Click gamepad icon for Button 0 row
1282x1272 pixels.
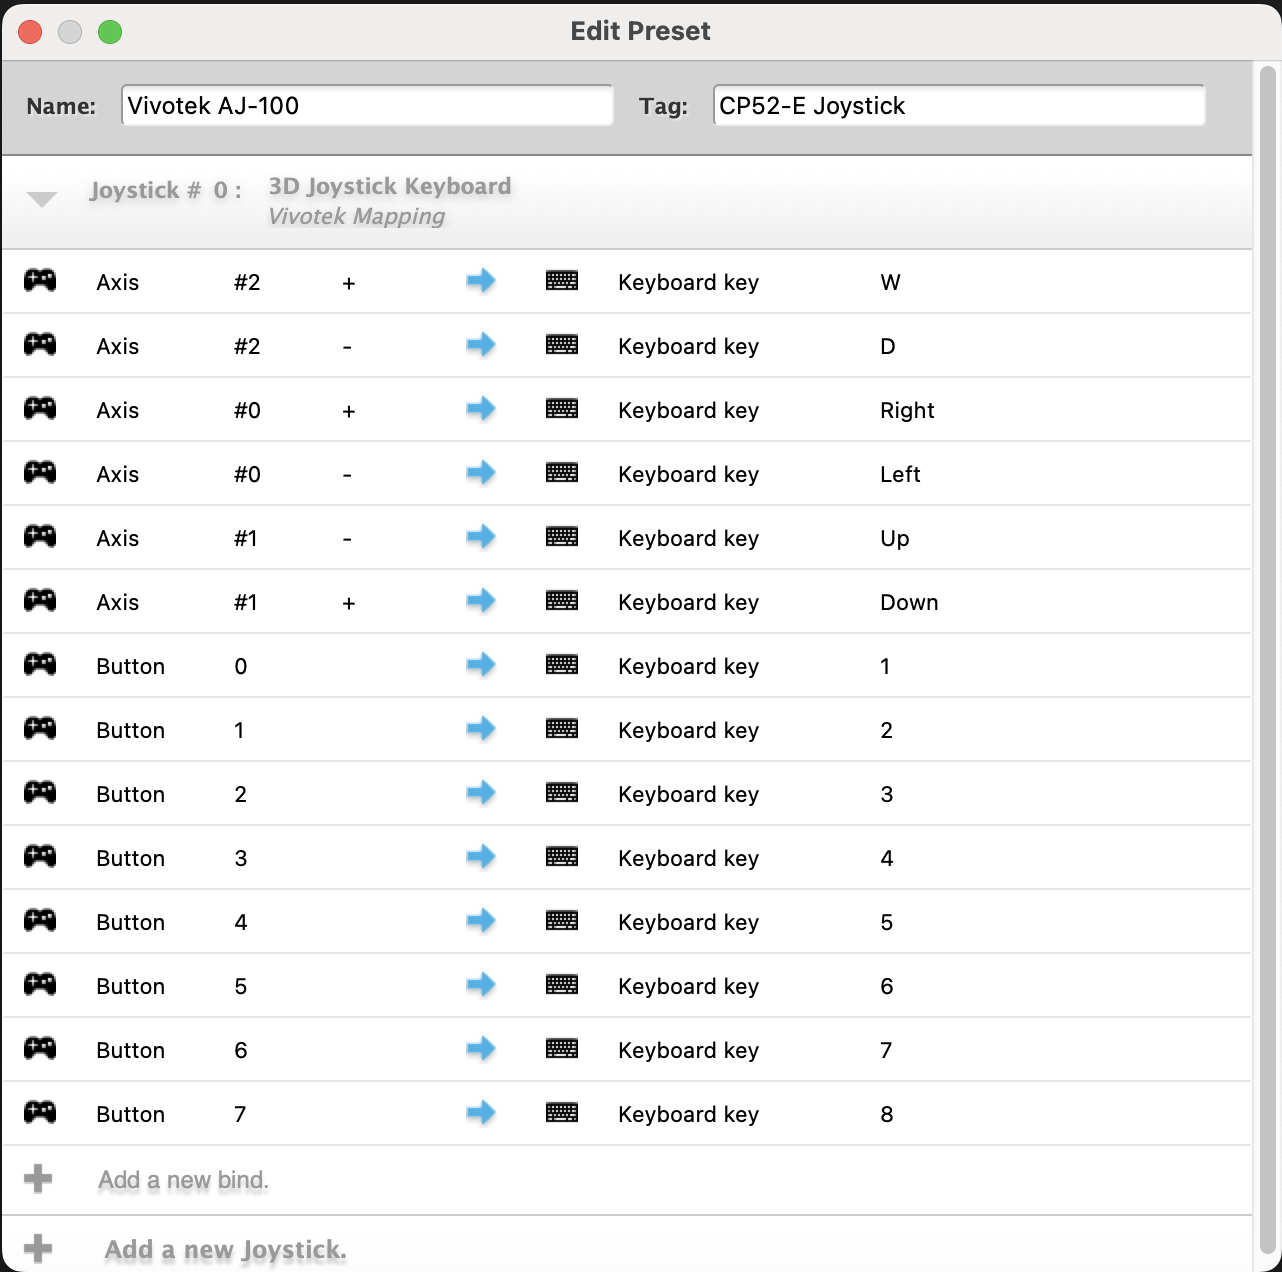coord(40,665)
